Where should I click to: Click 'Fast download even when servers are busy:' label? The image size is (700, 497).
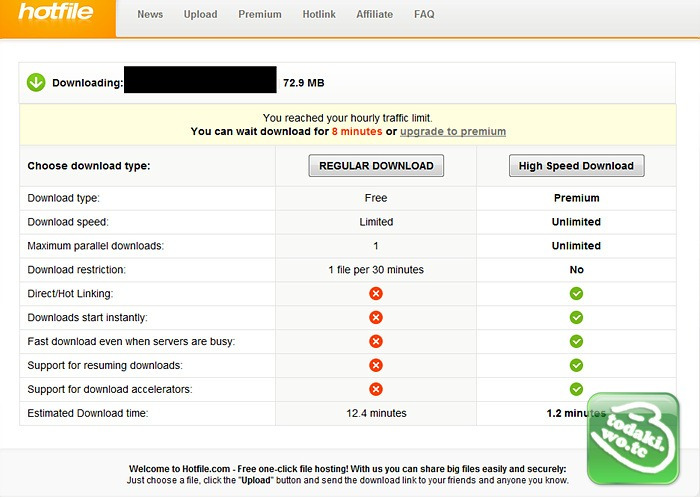coord(131,341)
